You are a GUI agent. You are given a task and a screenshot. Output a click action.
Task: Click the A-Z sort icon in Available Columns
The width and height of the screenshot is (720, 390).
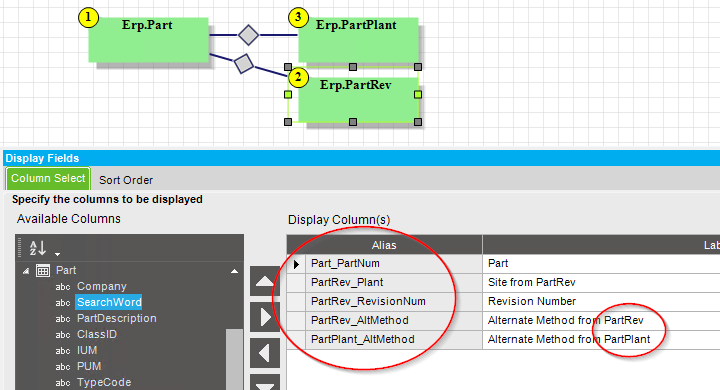click(38, 248)
